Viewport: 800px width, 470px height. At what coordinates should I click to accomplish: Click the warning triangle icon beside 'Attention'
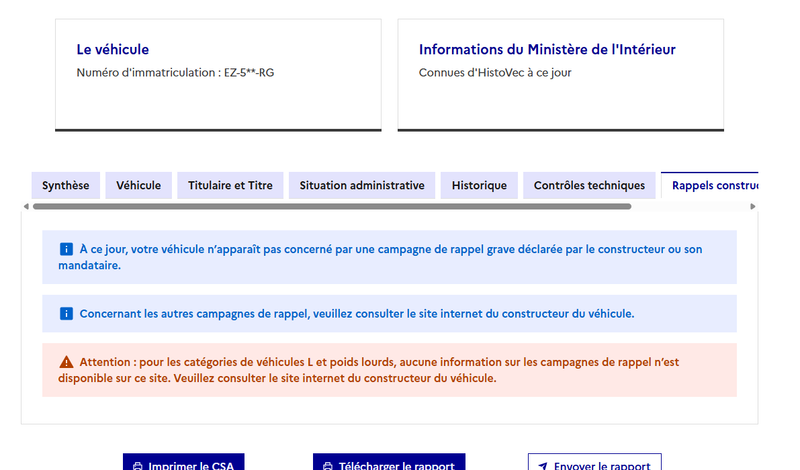pos(66,362)
